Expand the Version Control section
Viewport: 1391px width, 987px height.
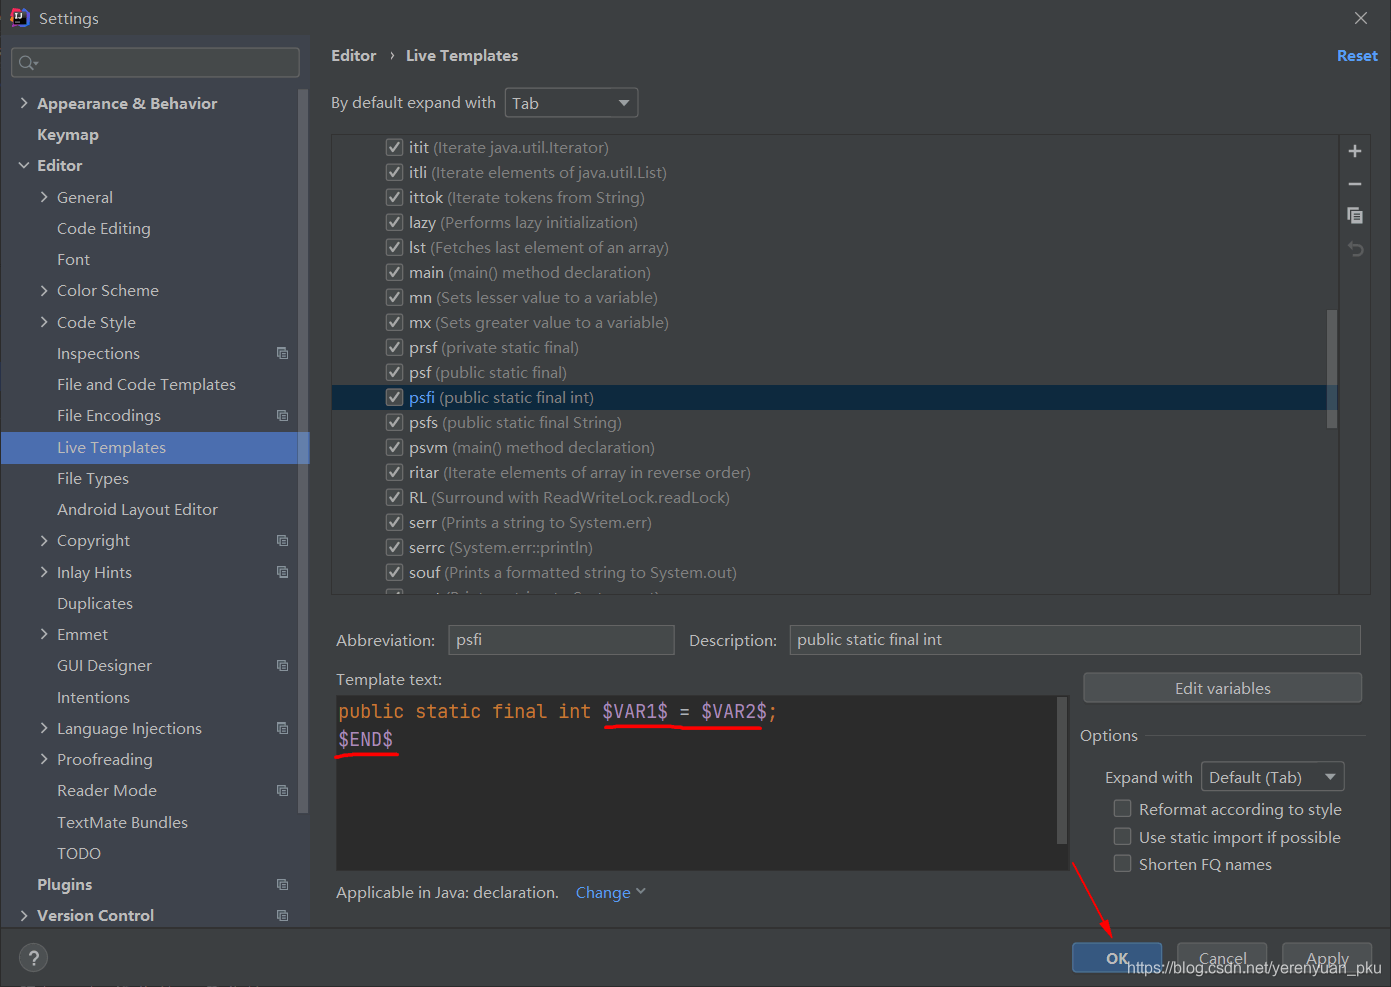[x=24, y=915]
